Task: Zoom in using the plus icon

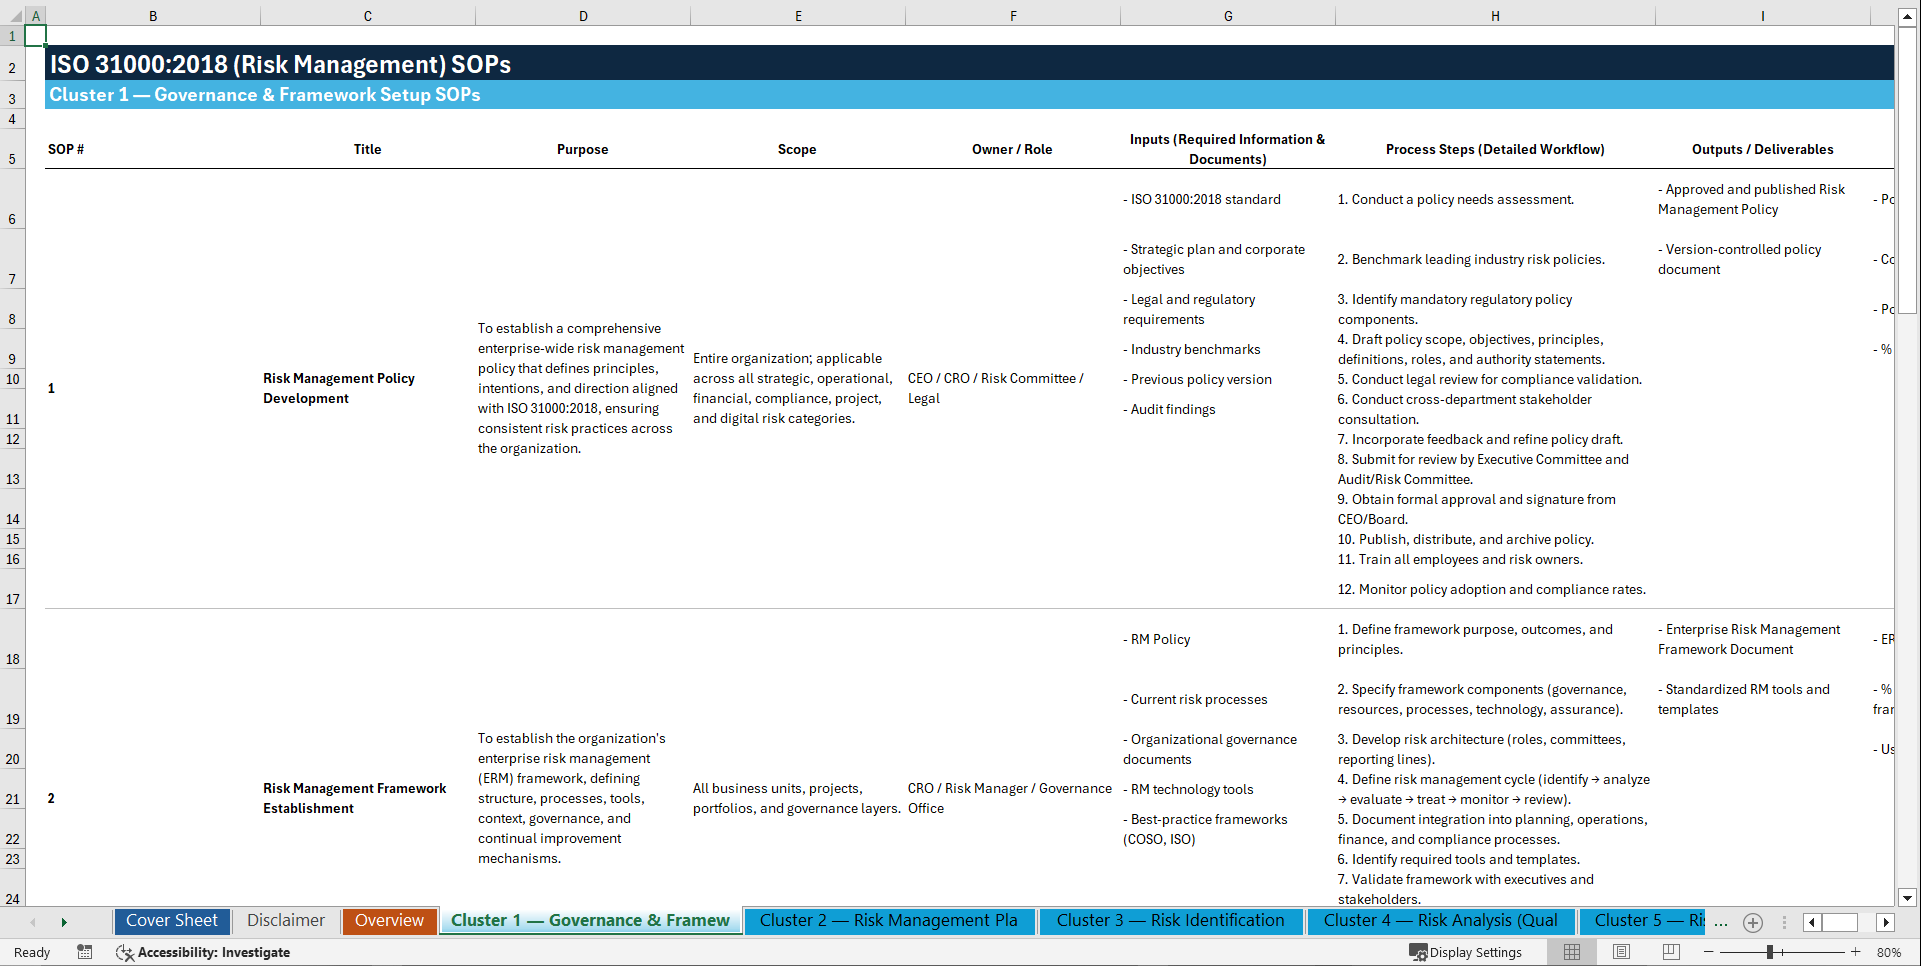Action: [x=1856, y=952]
